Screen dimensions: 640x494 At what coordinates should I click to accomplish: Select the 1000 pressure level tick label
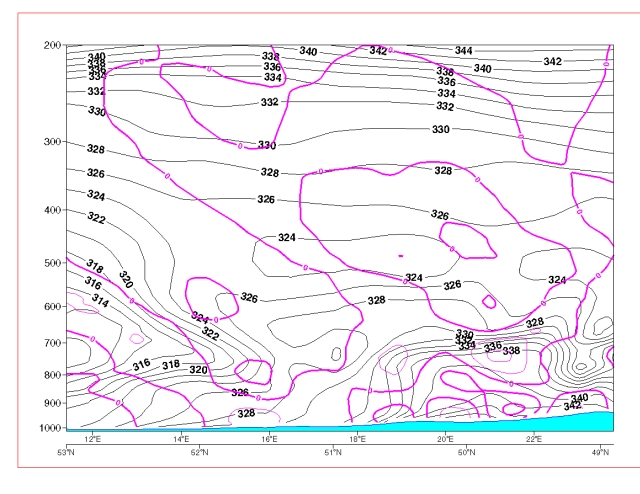pos(50,428)
